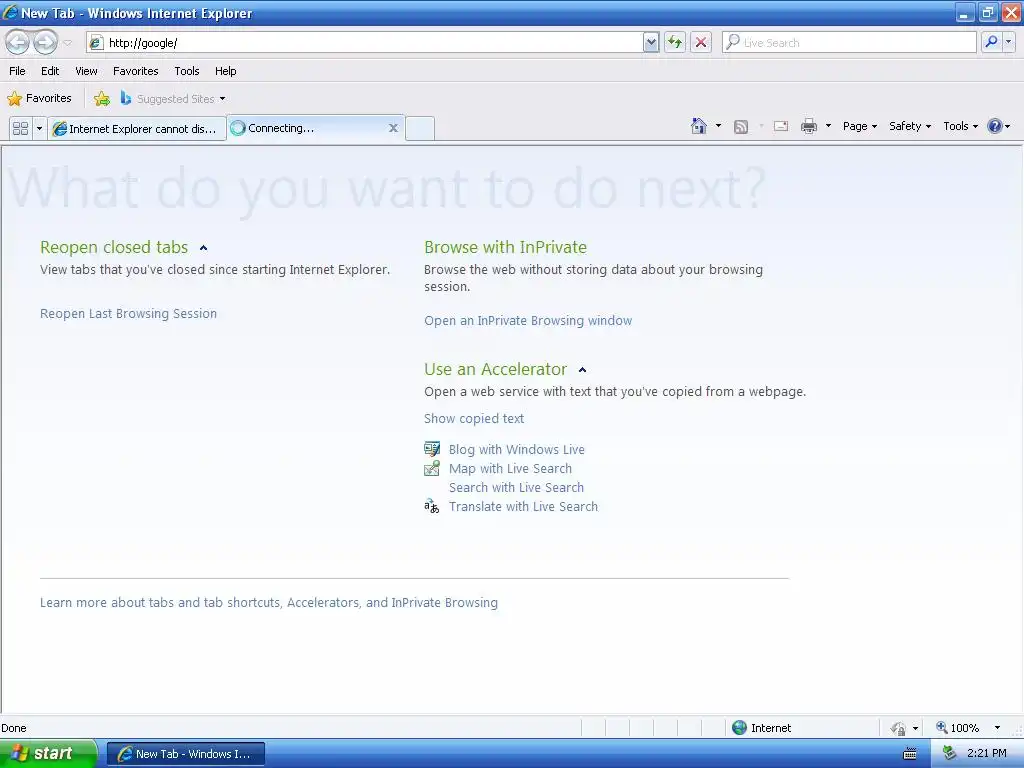Screen dimensions: 1024x768
Task: Click the Home icon
Action: [699, 126]
